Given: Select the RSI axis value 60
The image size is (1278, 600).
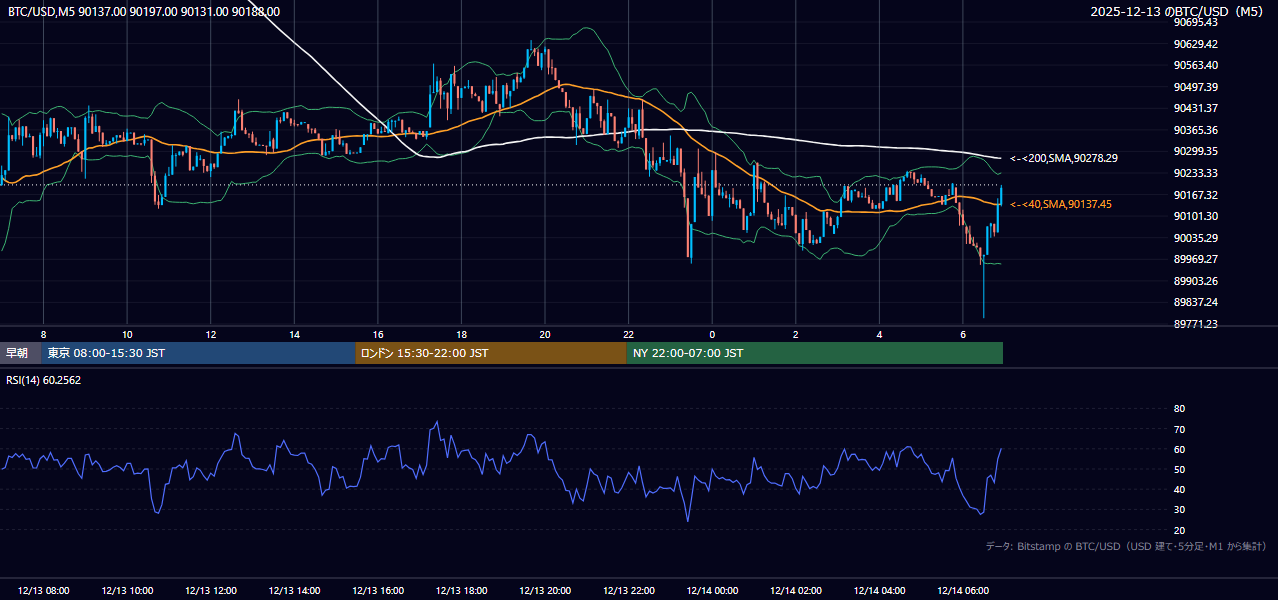Looking at the screenshot, I should pyautogui.click(x=1179, y=449).
